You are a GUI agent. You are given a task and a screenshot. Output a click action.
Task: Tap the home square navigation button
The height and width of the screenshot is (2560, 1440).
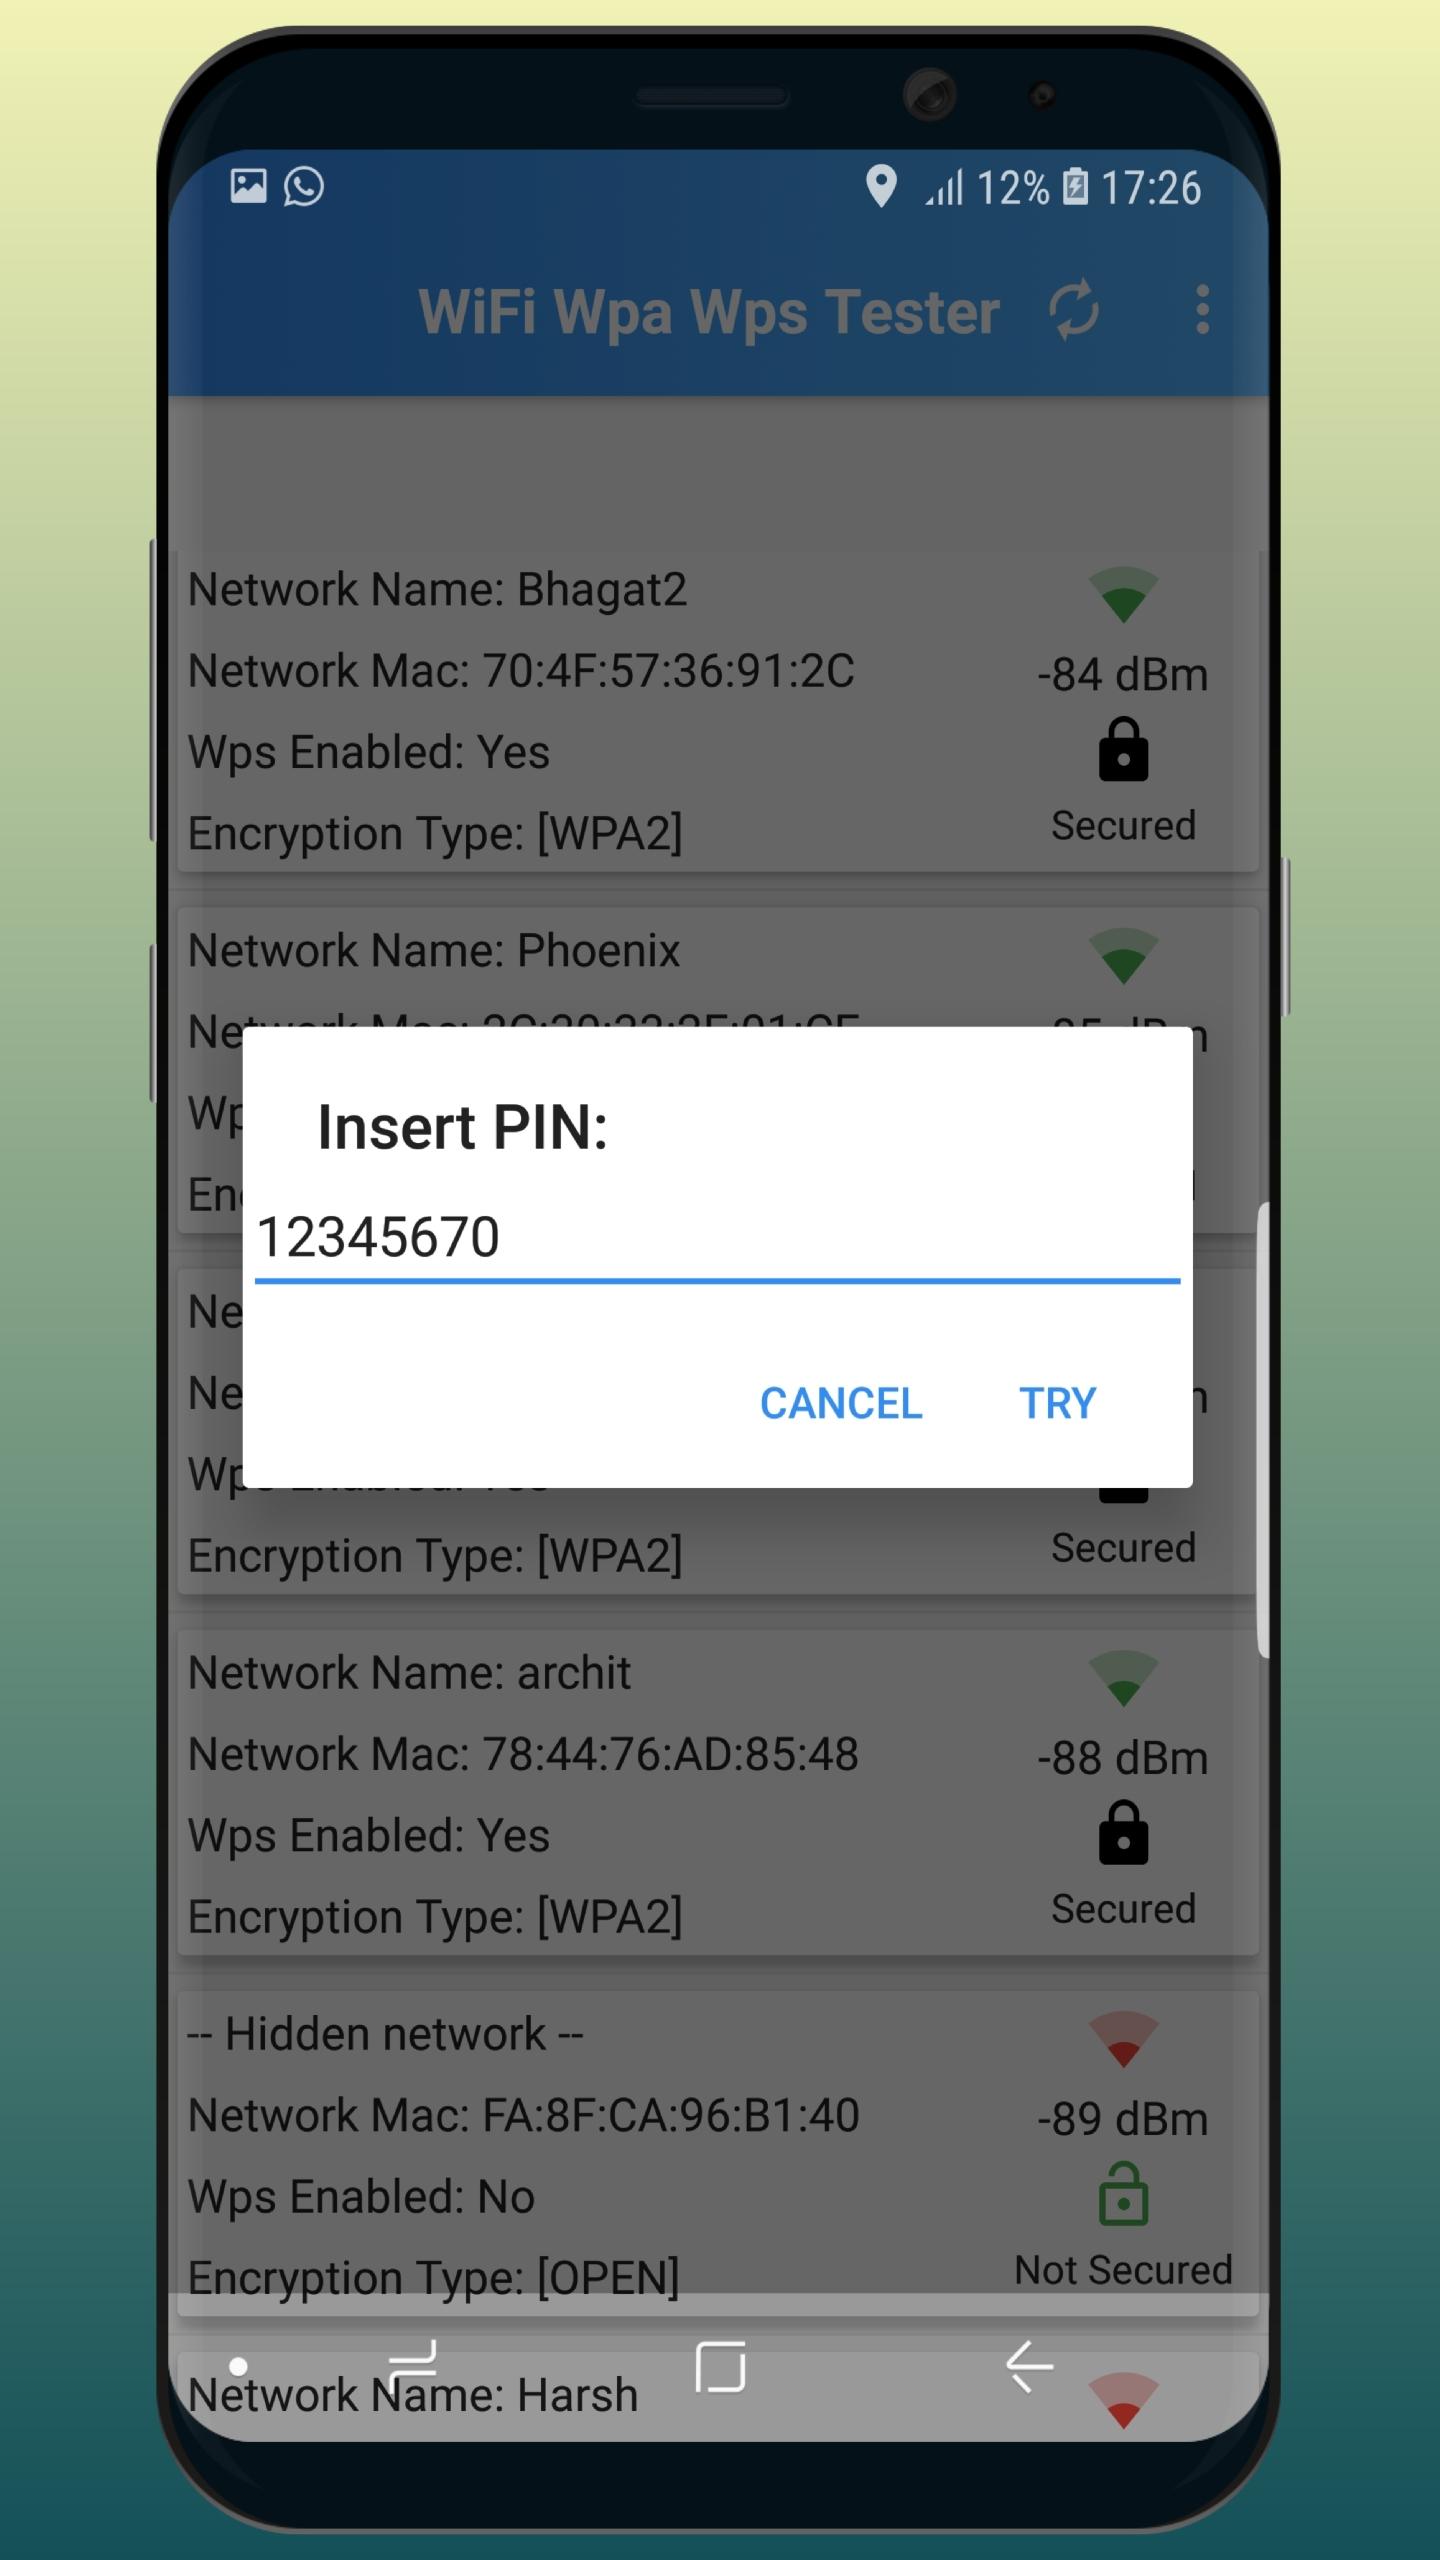point(720,2366)
